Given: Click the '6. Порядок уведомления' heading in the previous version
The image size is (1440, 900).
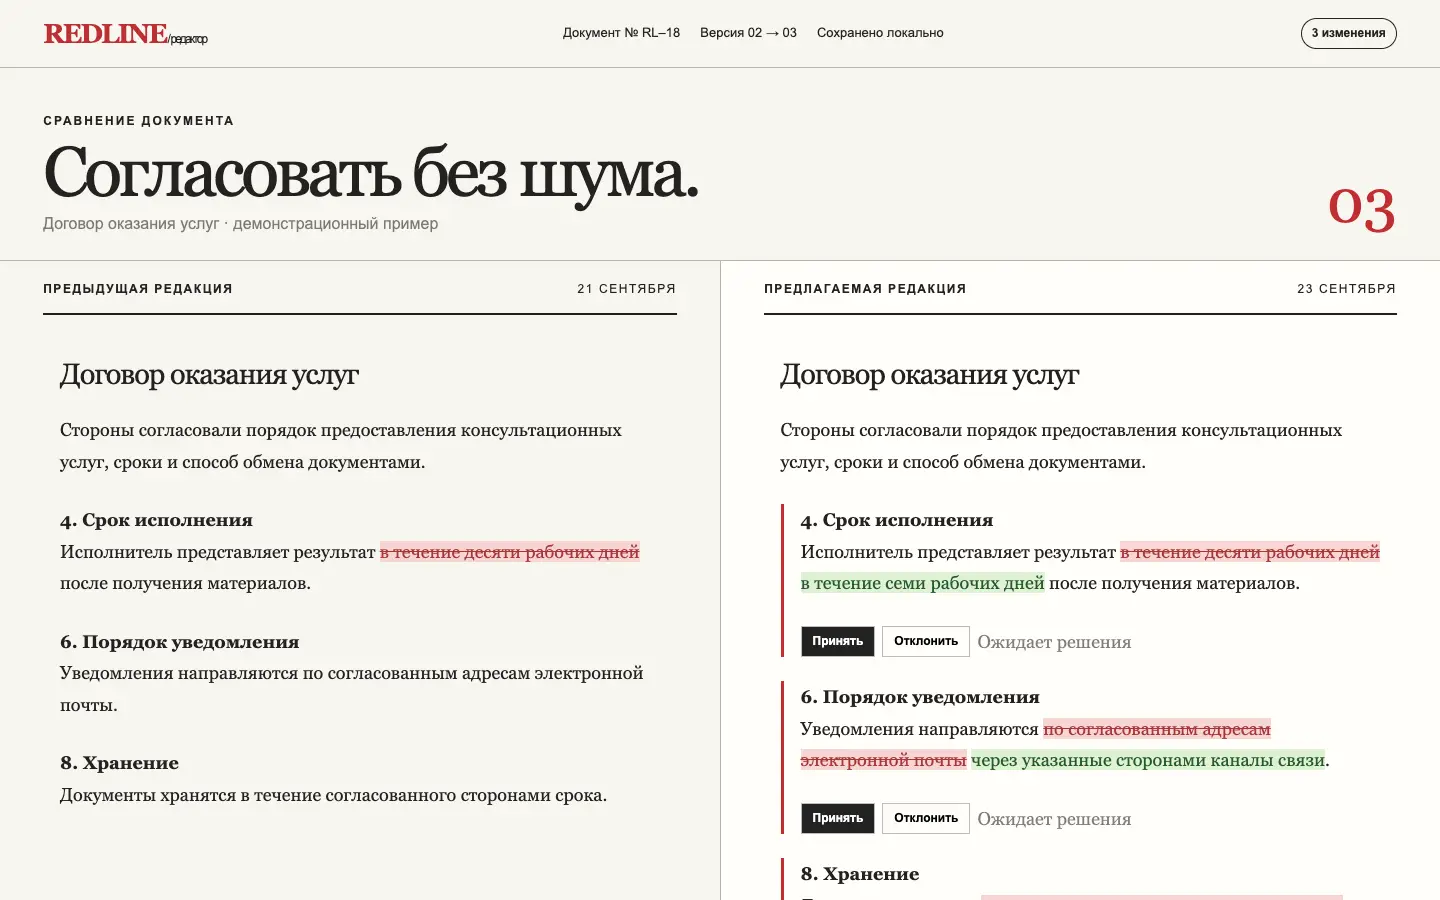Looking at the screenshot, I should [x=180, y=642].
